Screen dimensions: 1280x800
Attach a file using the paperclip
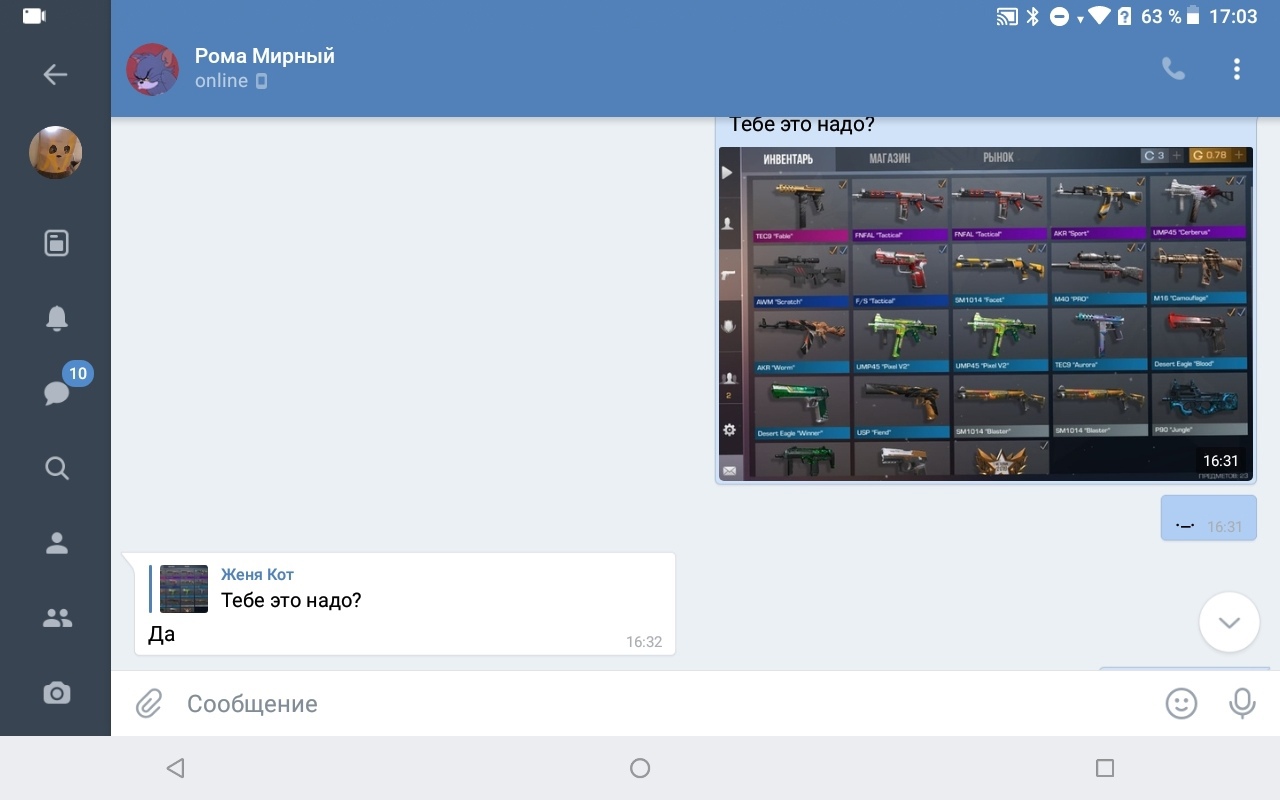149,704
